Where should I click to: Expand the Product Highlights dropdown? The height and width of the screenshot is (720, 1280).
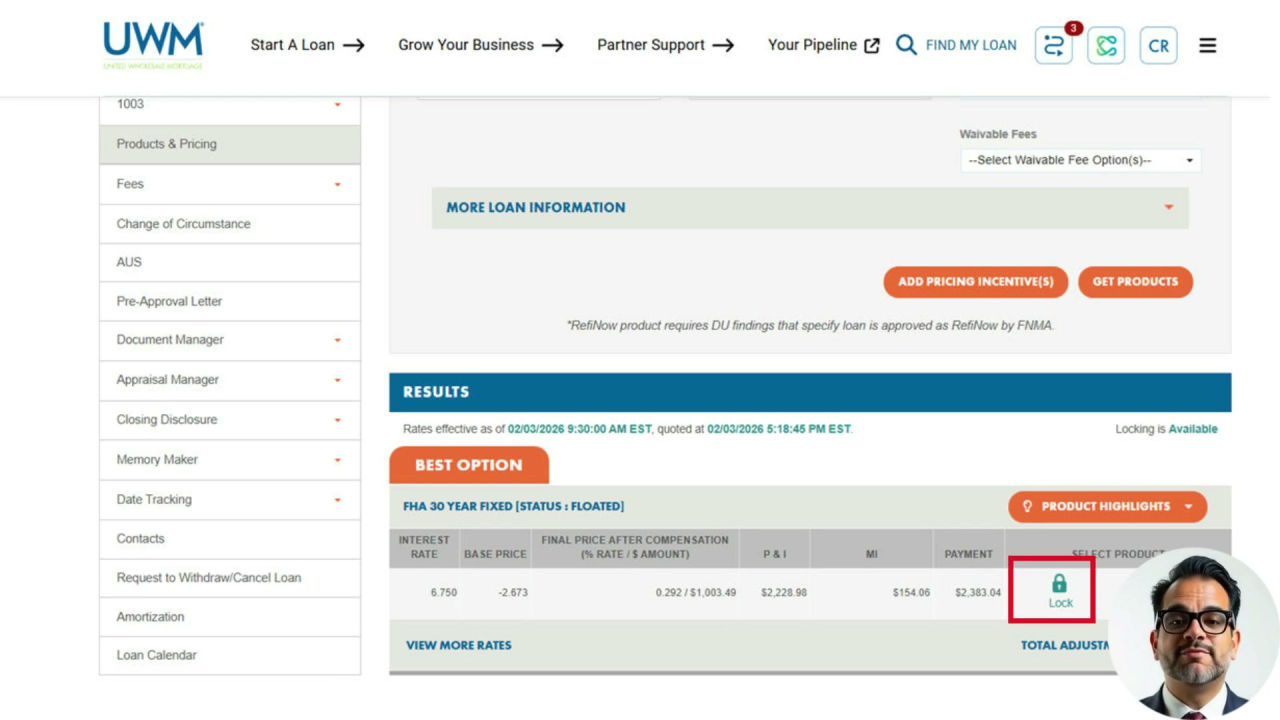tap(1107, 506)
